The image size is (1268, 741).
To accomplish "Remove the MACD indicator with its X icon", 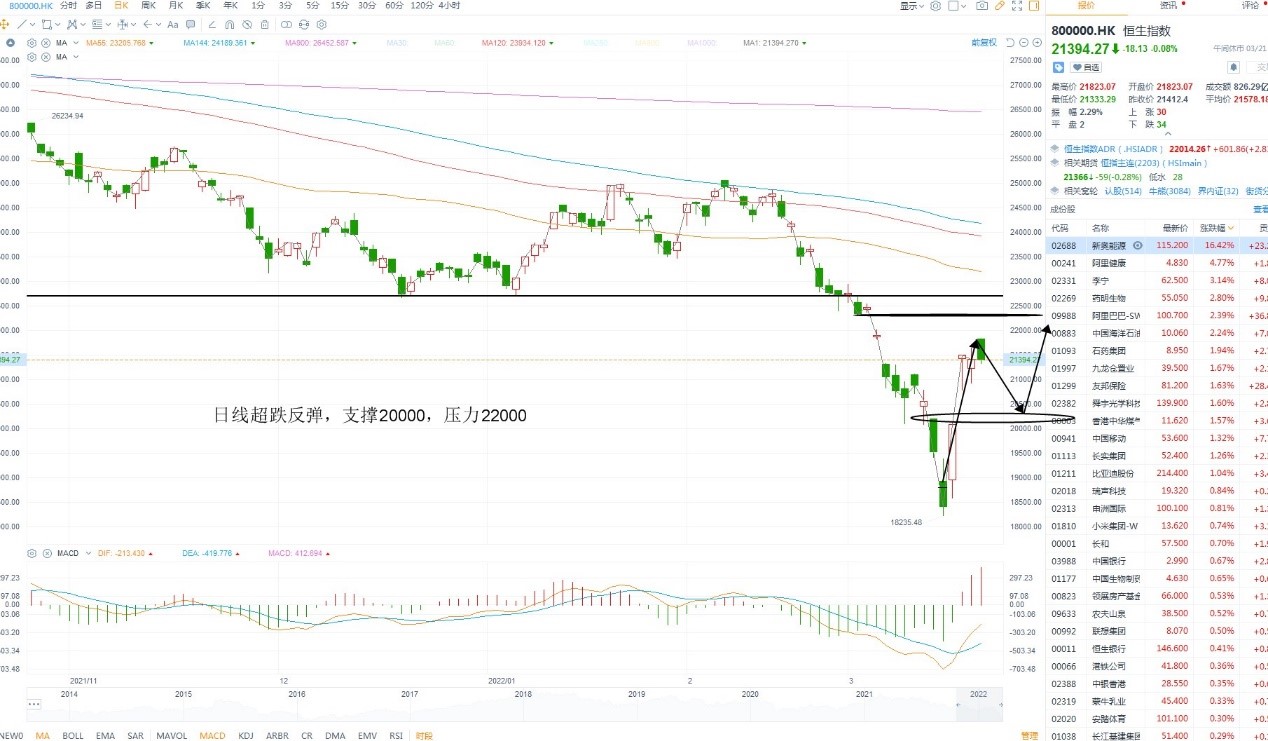I will (45, 553).
